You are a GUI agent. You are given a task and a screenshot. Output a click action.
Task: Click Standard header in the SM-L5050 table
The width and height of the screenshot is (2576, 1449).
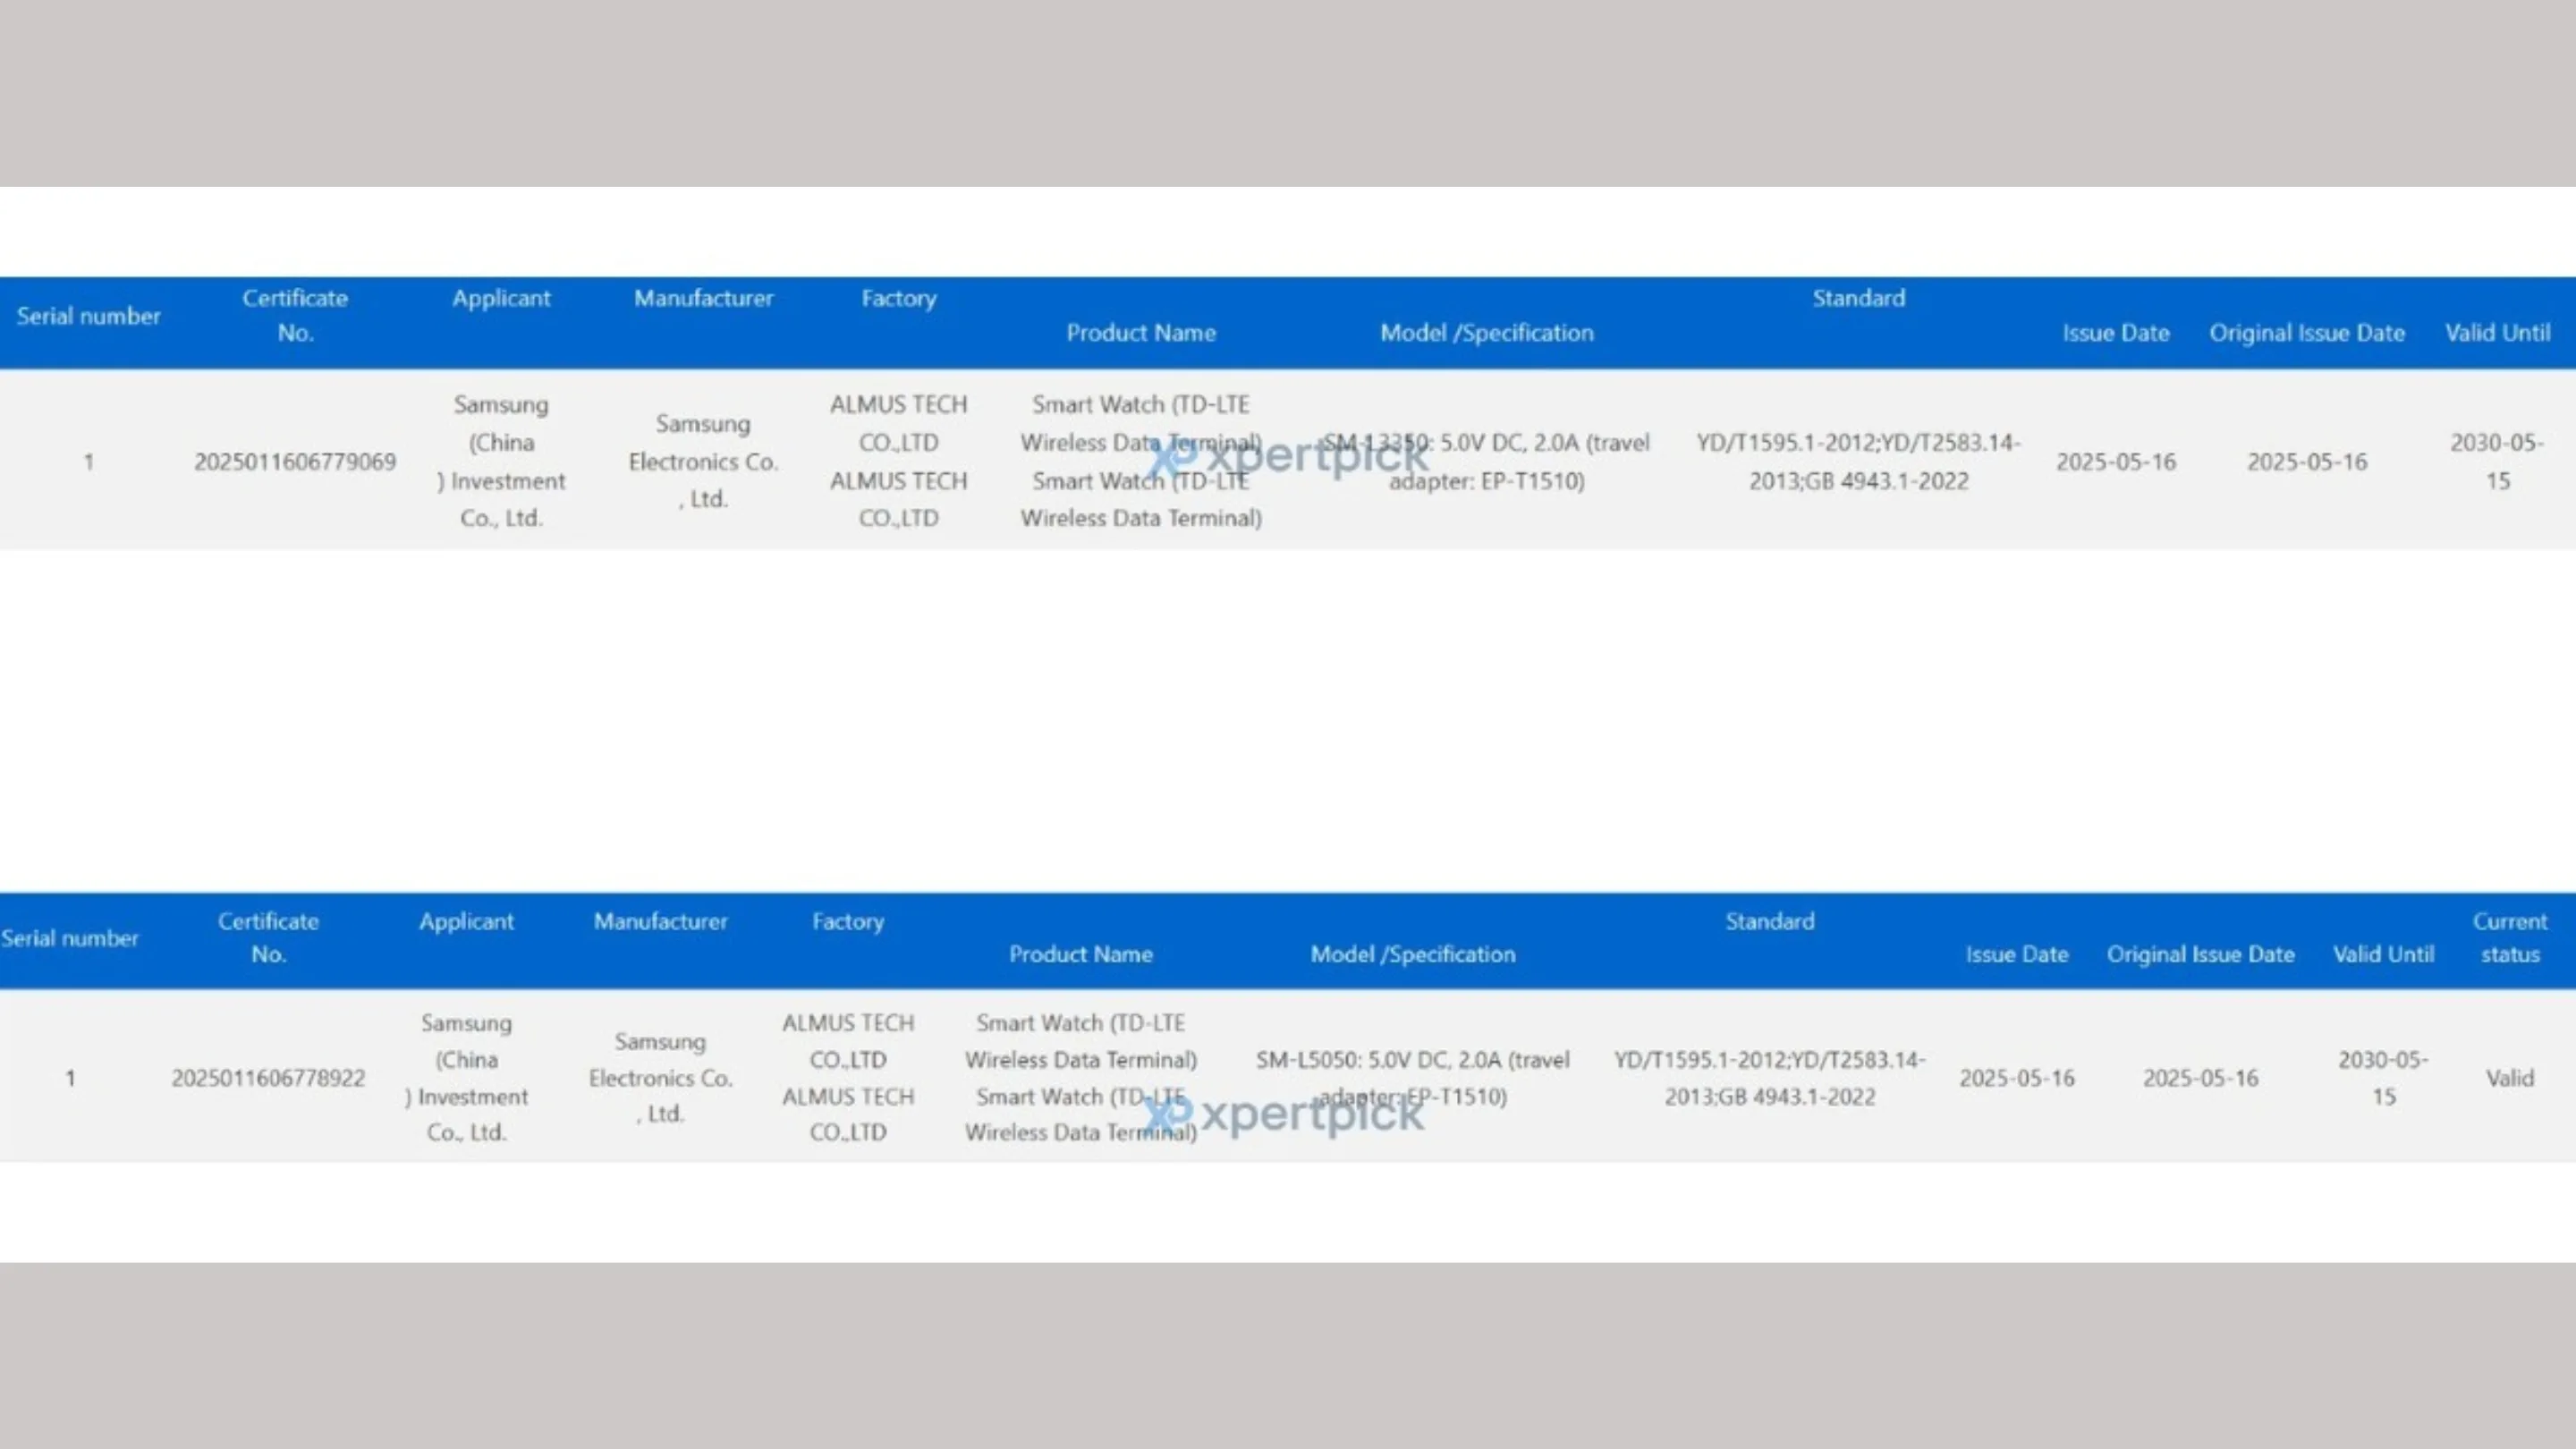pyautogui.click(x=1770, y=921)
